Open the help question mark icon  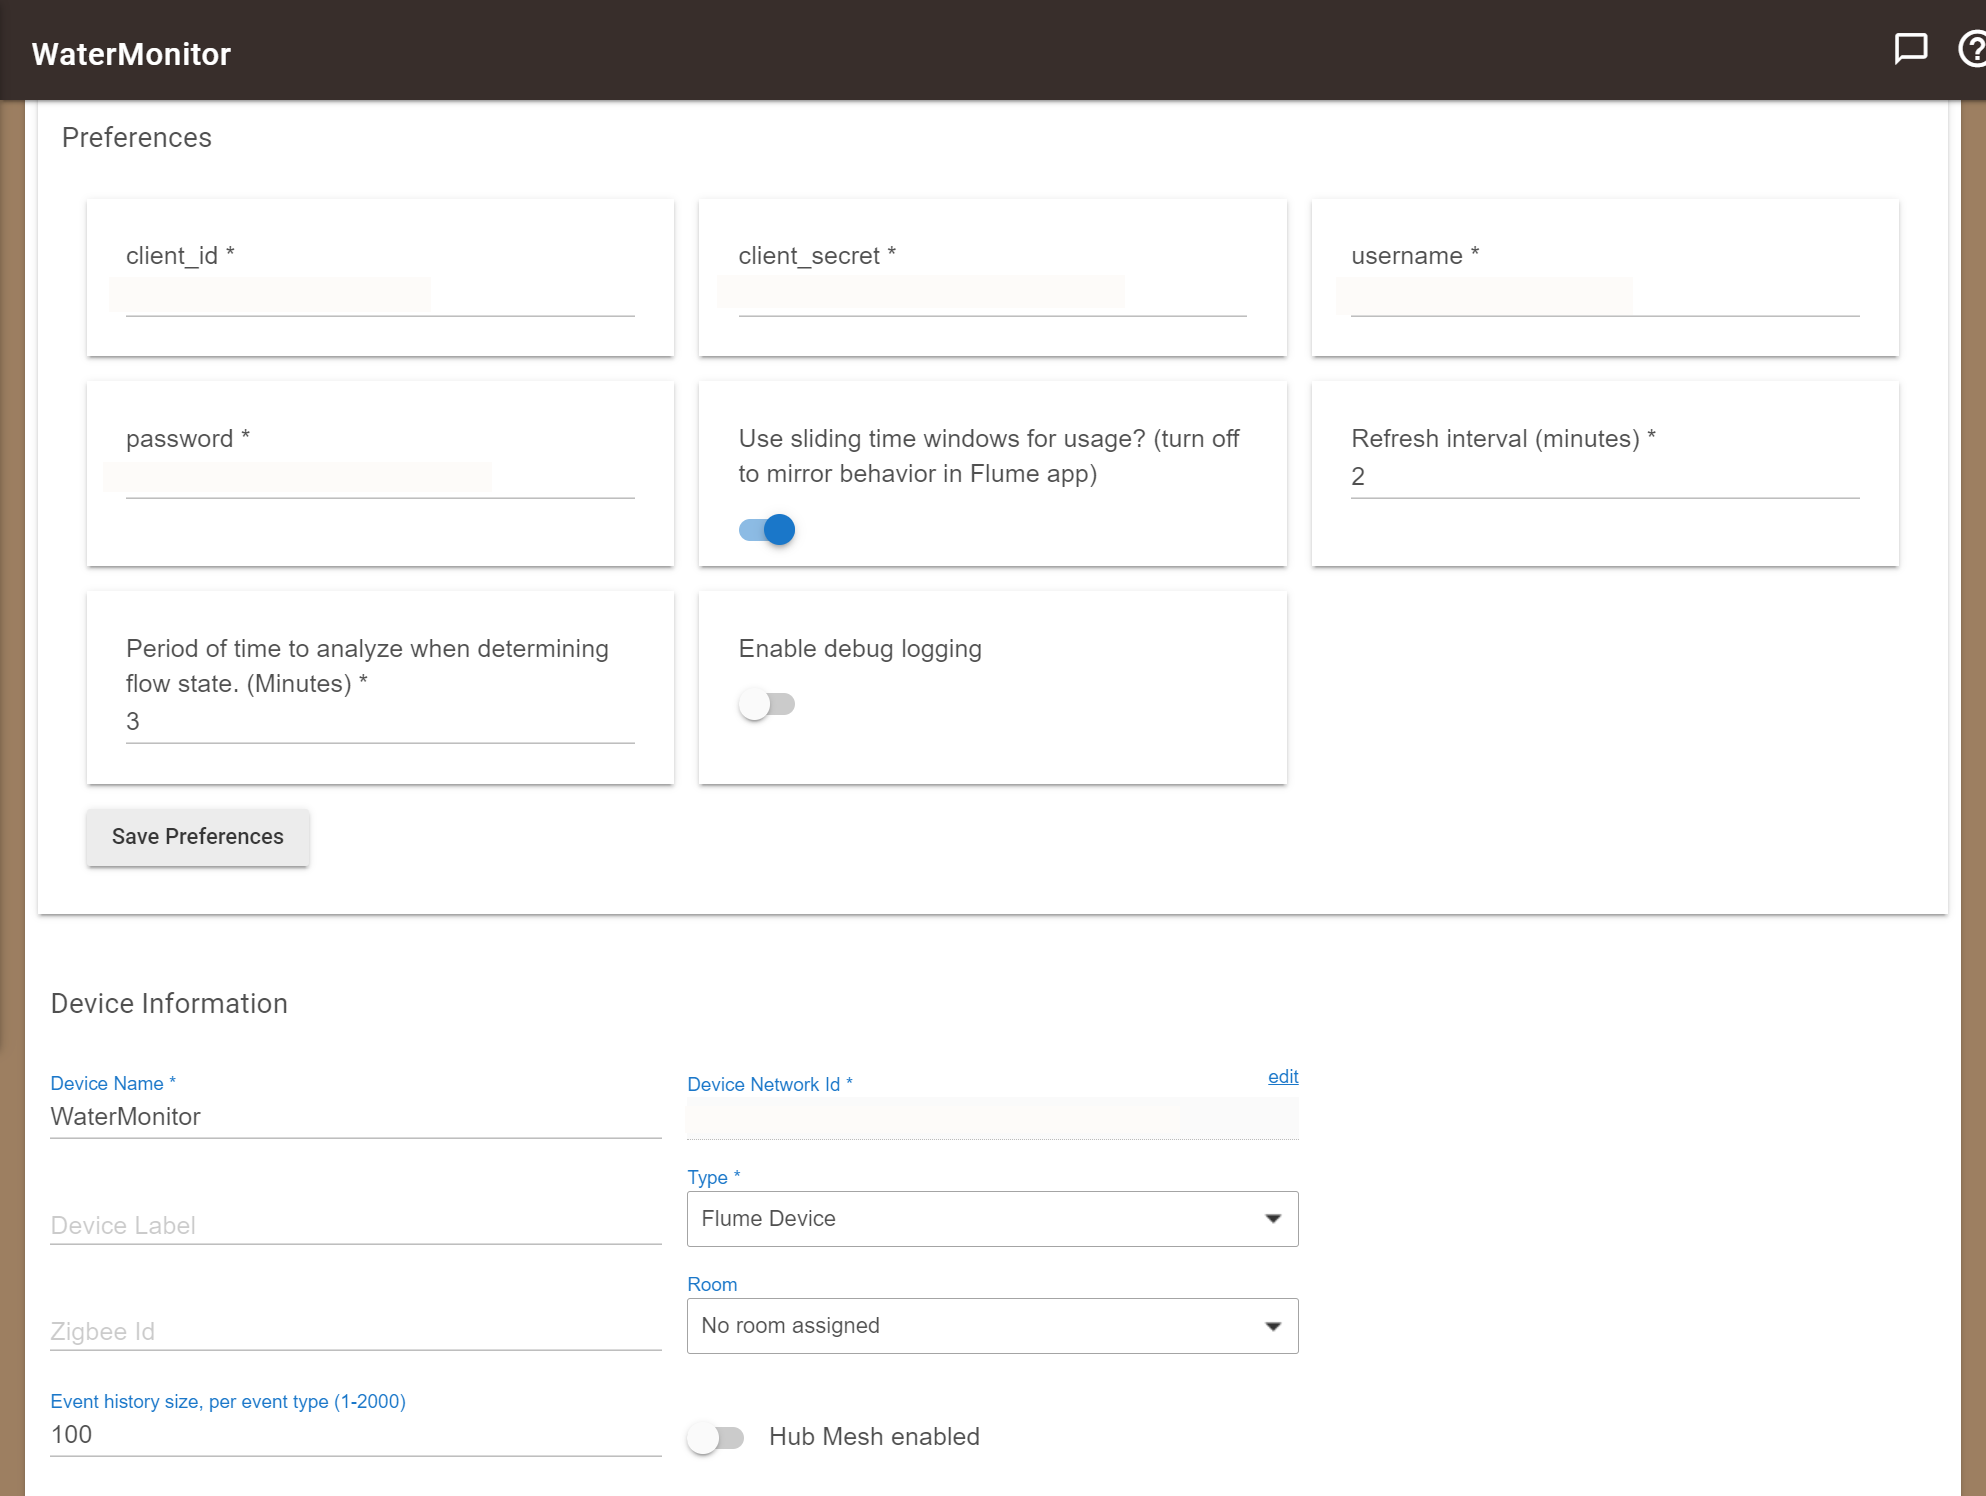(x=1972, y=49)
